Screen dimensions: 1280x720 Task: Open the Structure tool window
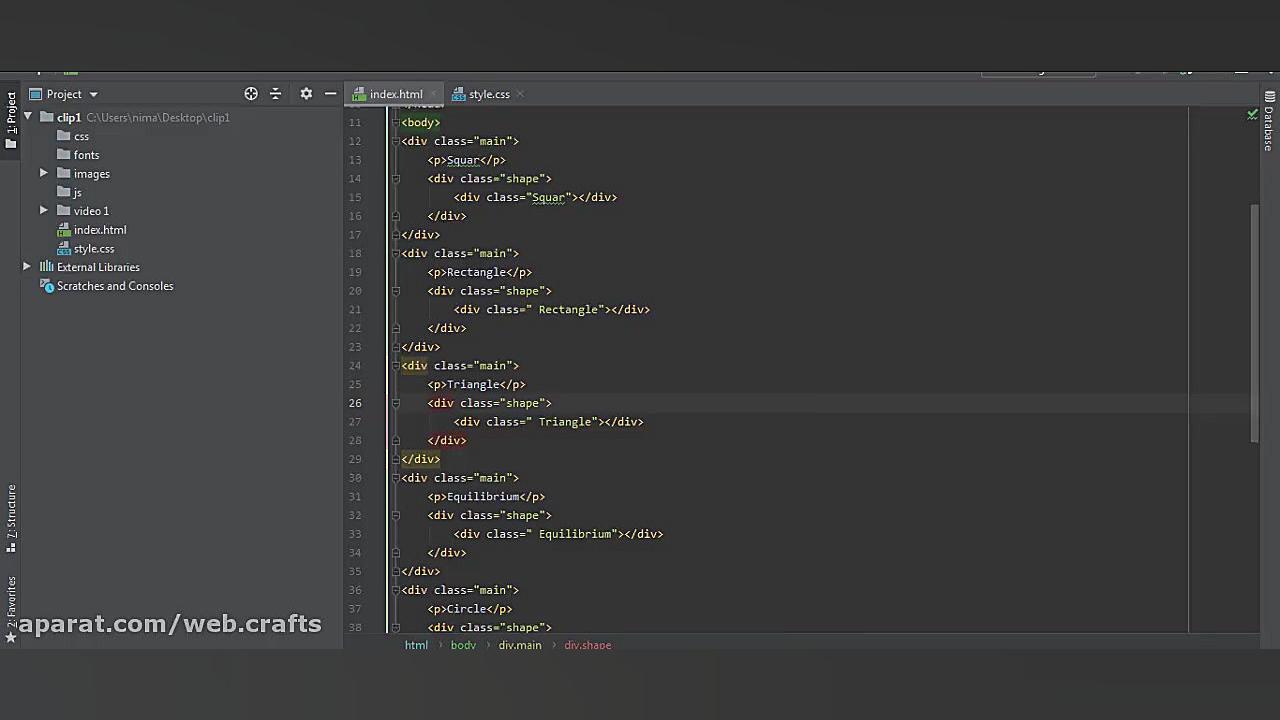(11, 510)
